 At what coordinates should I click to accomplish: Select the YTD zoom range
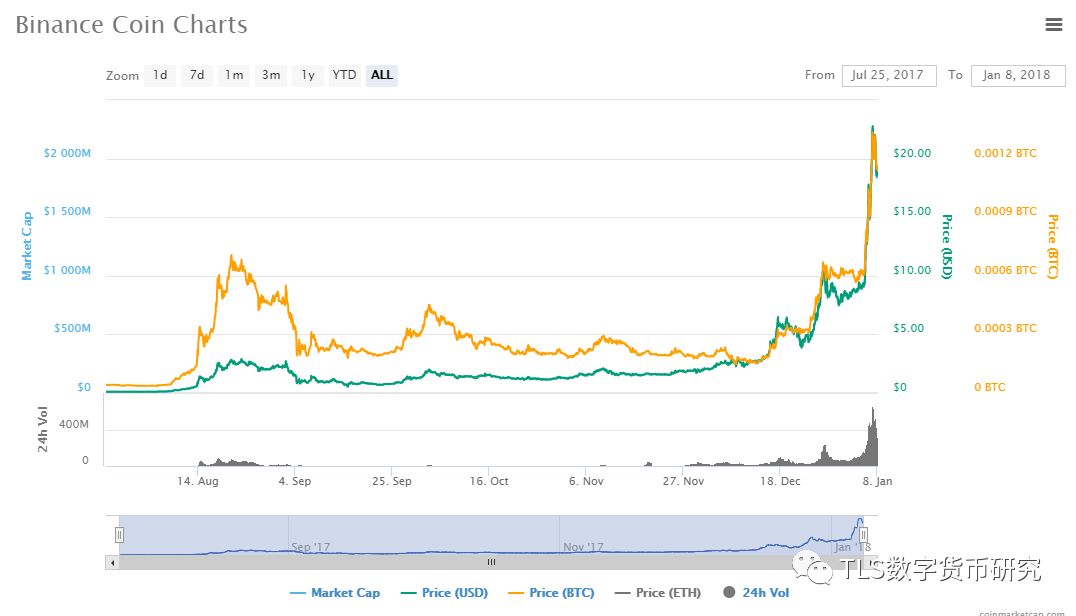pyautogui.click(x=344, y=75)
